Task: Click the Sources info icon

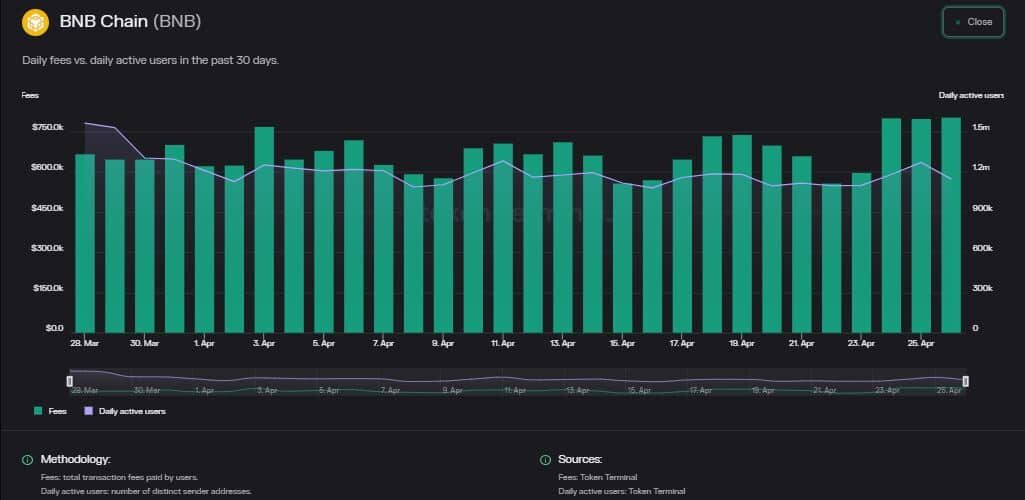Action: point(545,459)
